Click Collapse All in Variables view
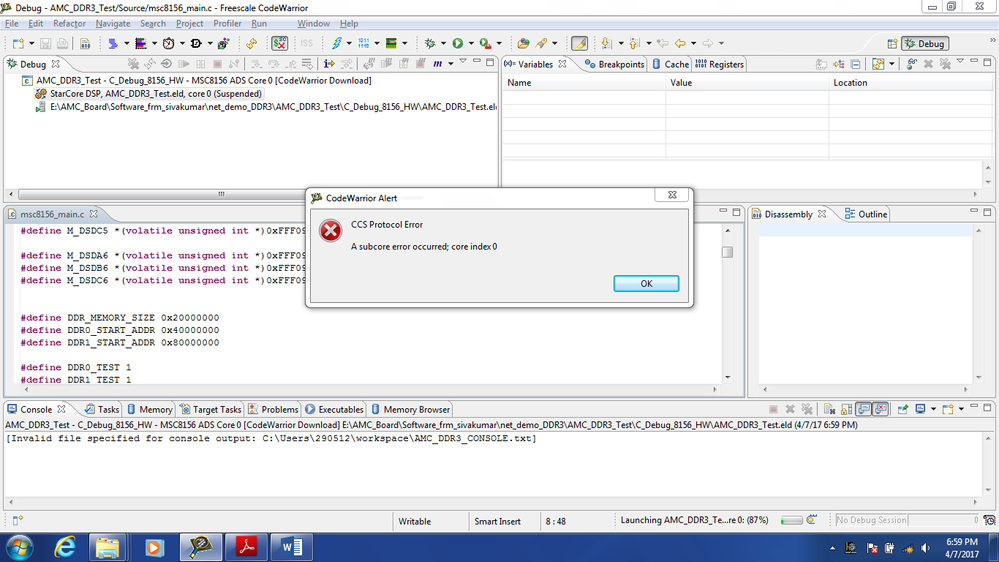 pos(856,64)
